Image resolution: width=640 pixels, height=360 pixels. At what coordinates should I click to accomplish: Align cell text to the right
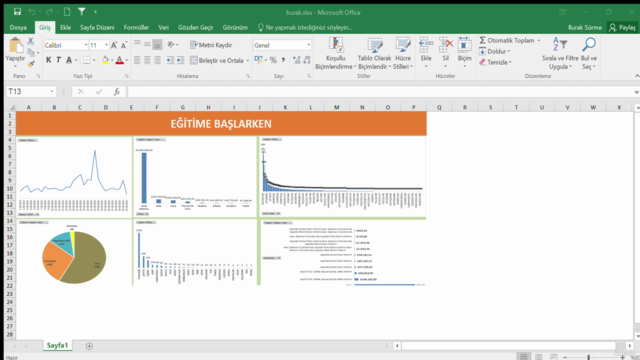[157, 60]
